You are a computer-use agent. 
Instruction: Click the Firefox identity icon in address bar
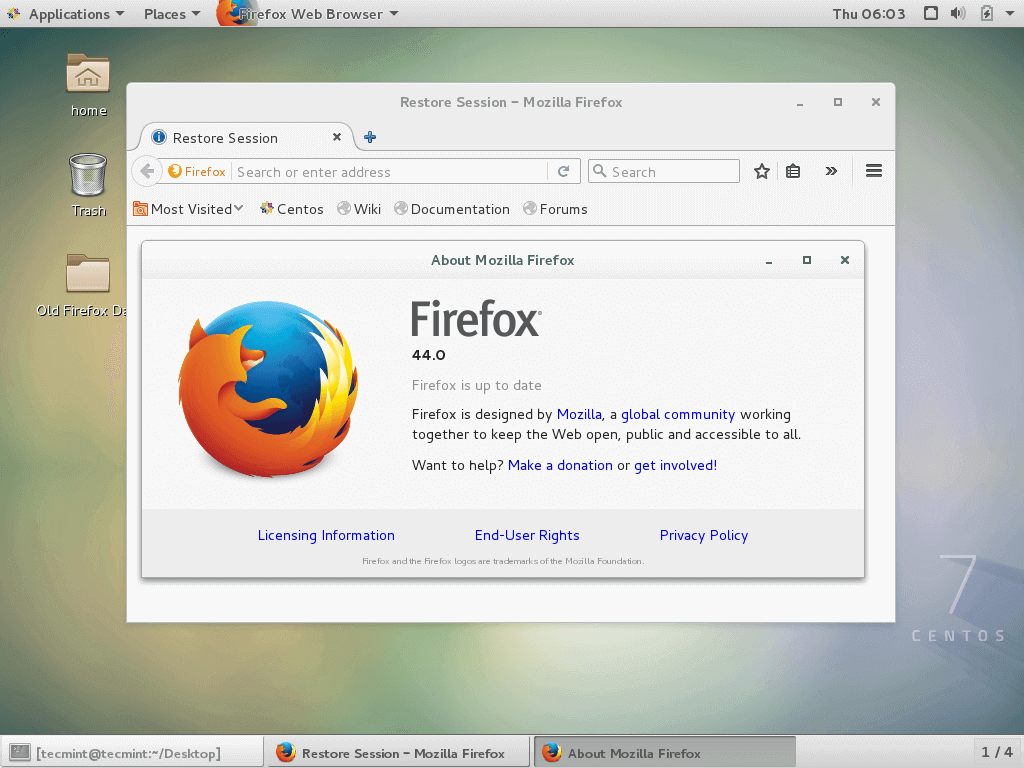(197, 172)
